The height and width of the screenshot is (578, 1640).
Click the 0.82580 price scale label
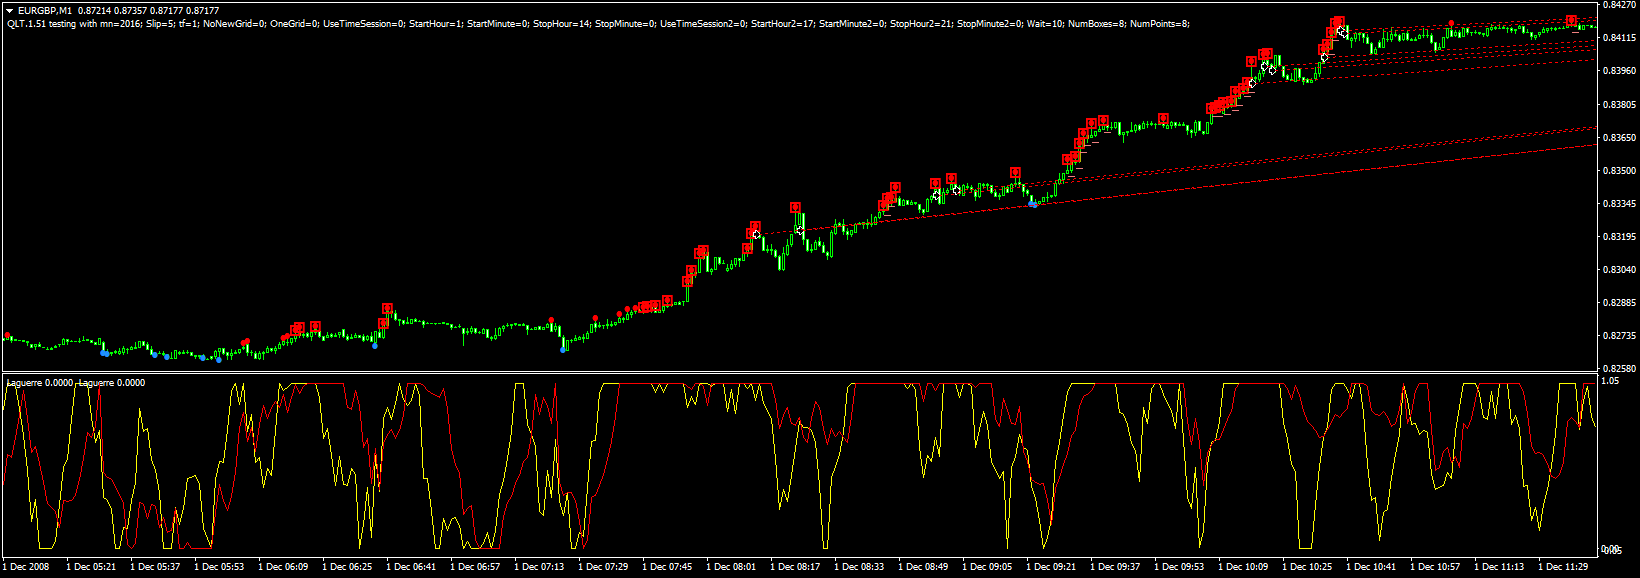coord(1619,368)
